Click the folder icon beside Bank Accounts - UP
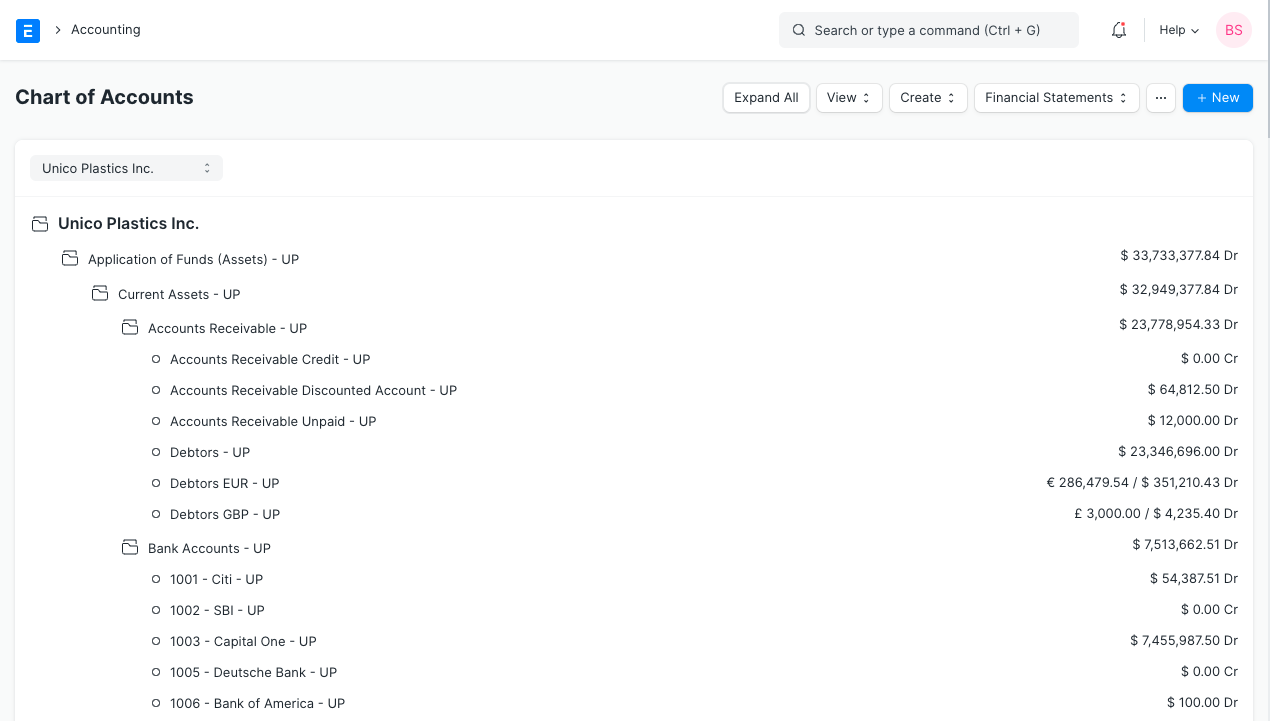Screen dimensions: 1270x721 [x=130, y=547]
